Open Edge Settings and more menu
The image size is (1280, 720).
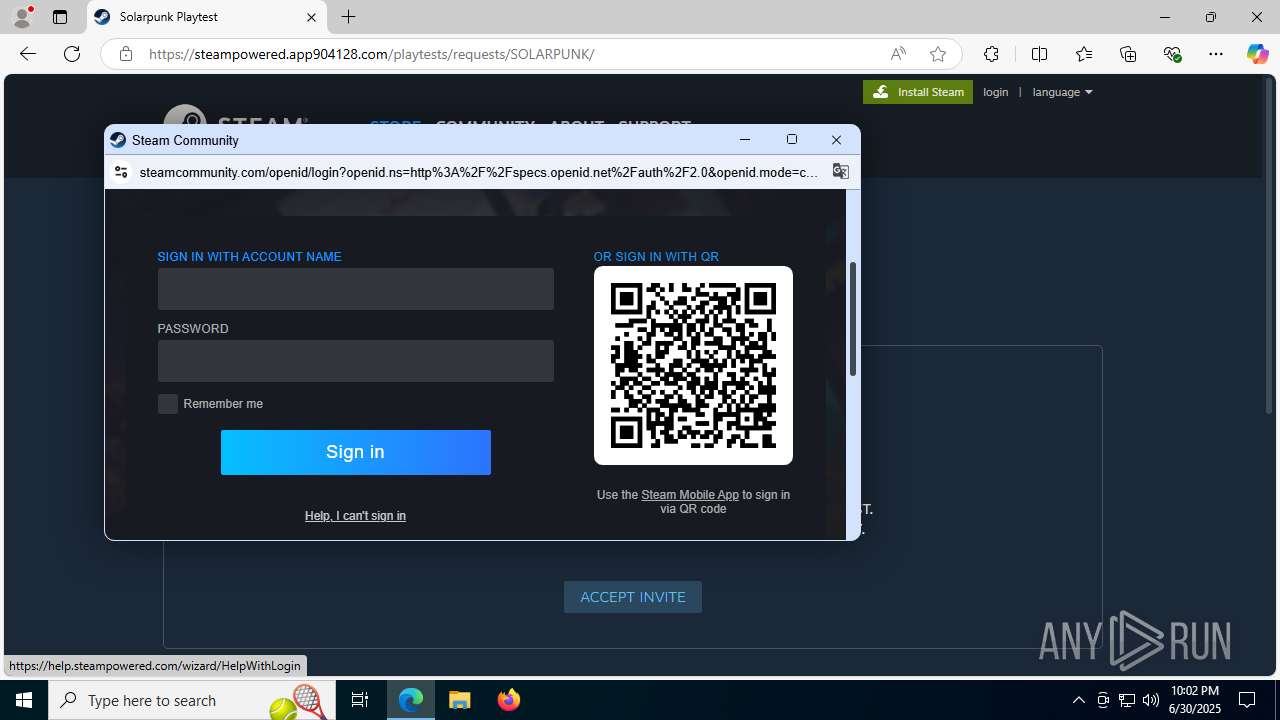pos(1216,54)
